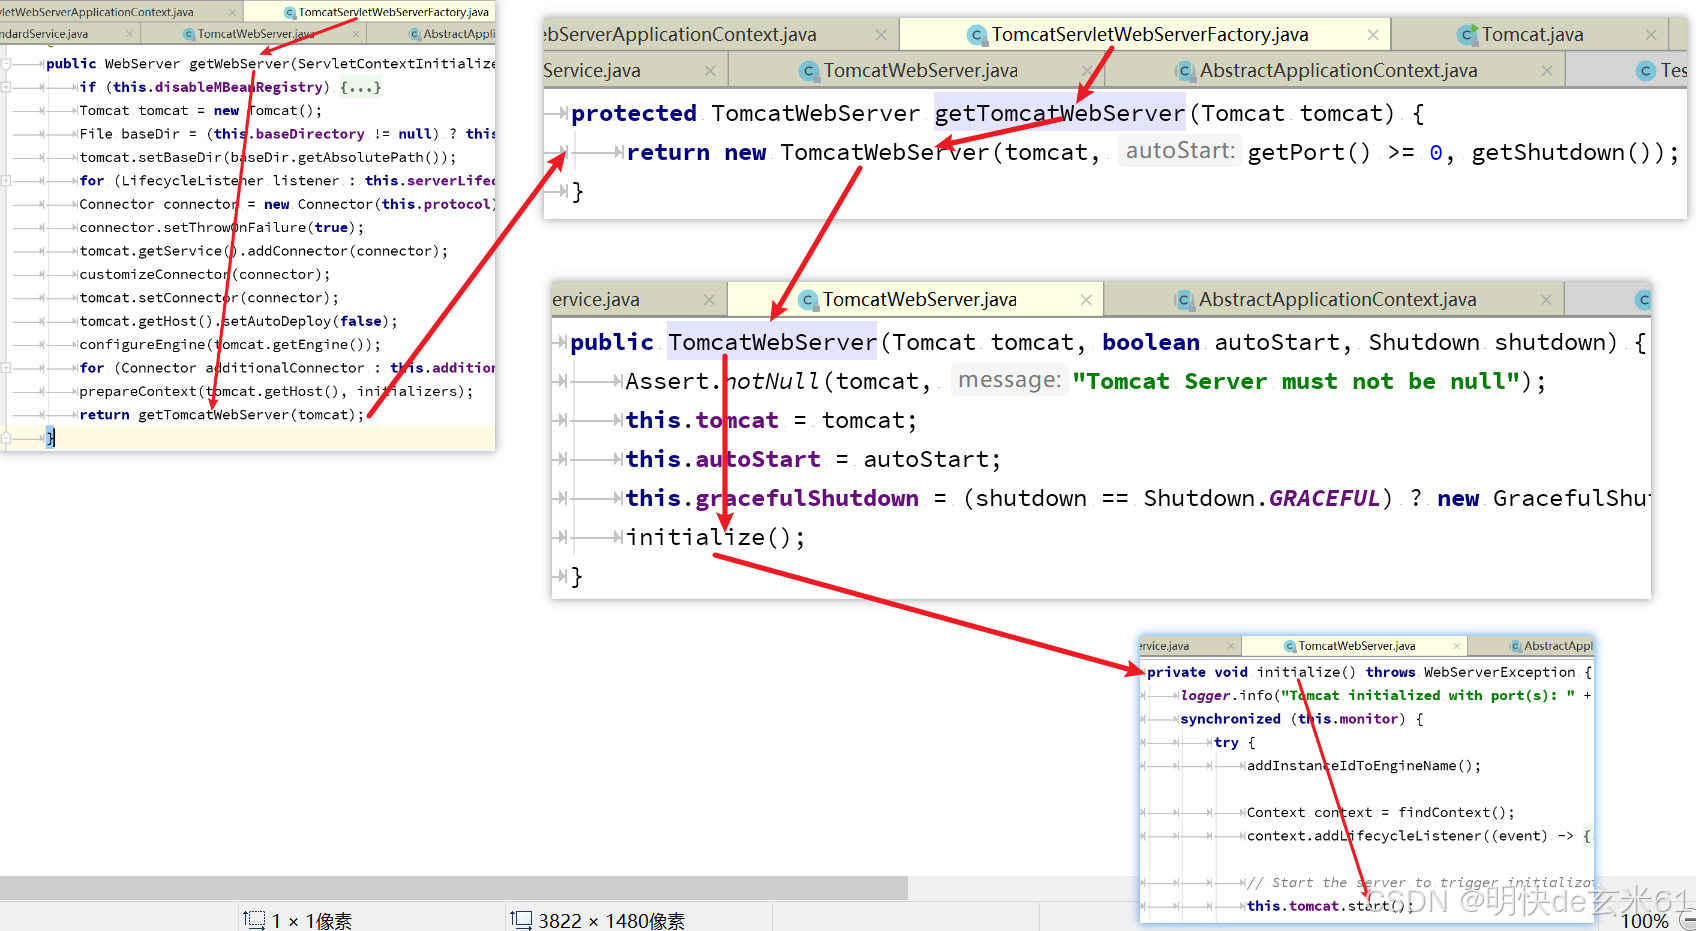Click the closing fold marker of getWebServer method
Viewport: 1696px width, 931px height.
pyautogui.click(x=6, y=437)
